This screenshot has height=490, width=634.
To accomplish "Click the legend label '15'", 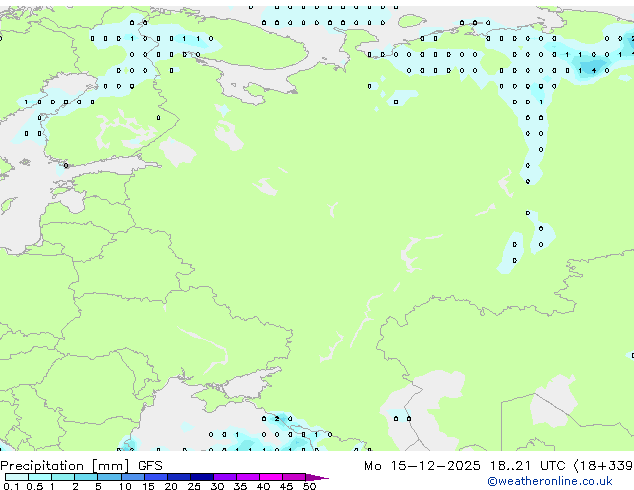I will tap(148, 486).
